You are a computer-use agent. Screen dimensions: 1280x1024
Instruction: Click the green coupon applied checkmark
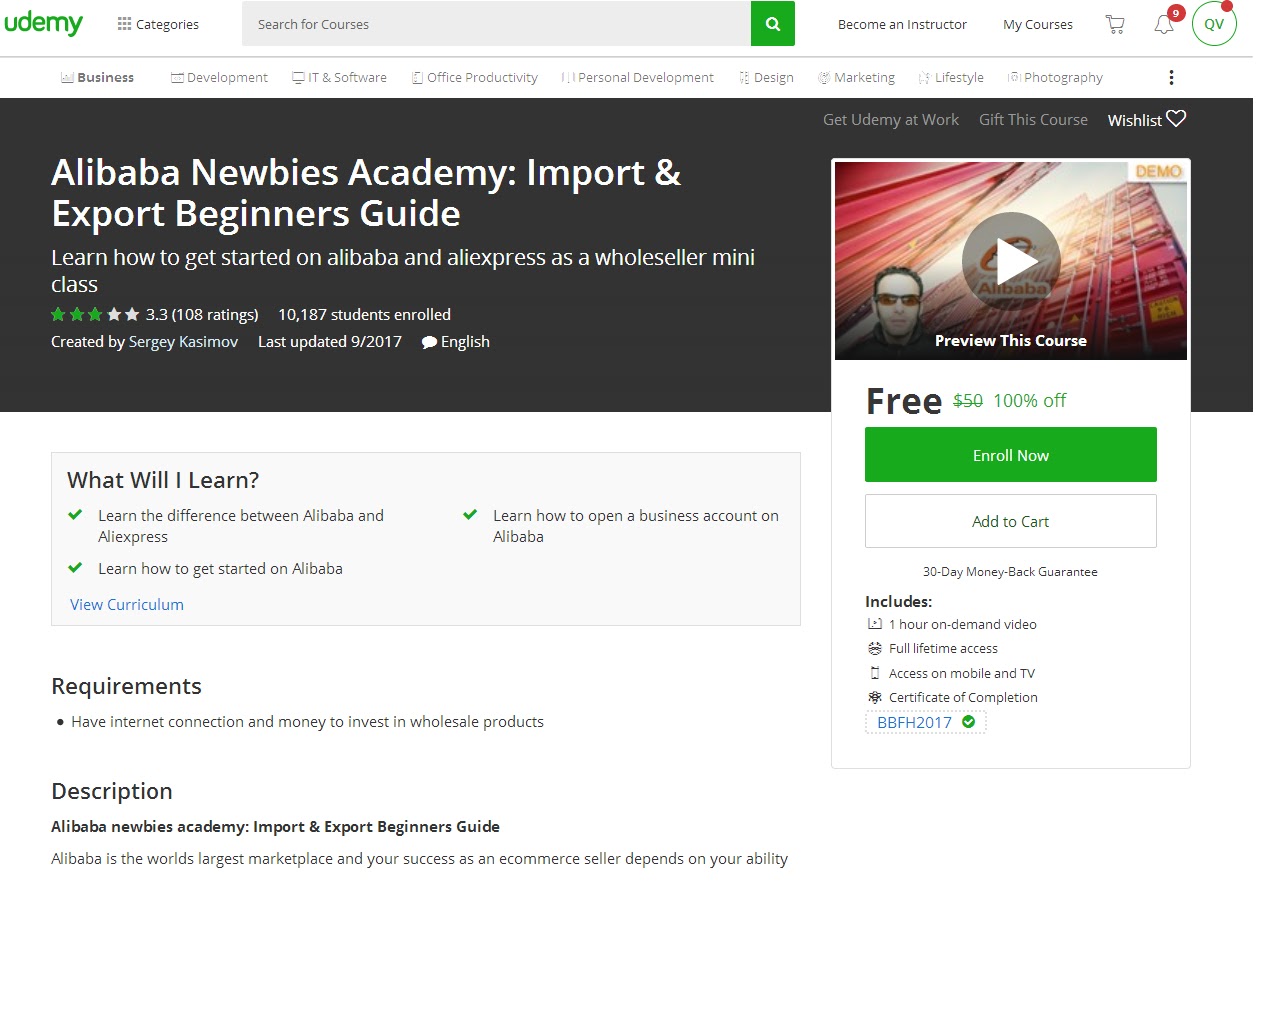tap(968, 722)
